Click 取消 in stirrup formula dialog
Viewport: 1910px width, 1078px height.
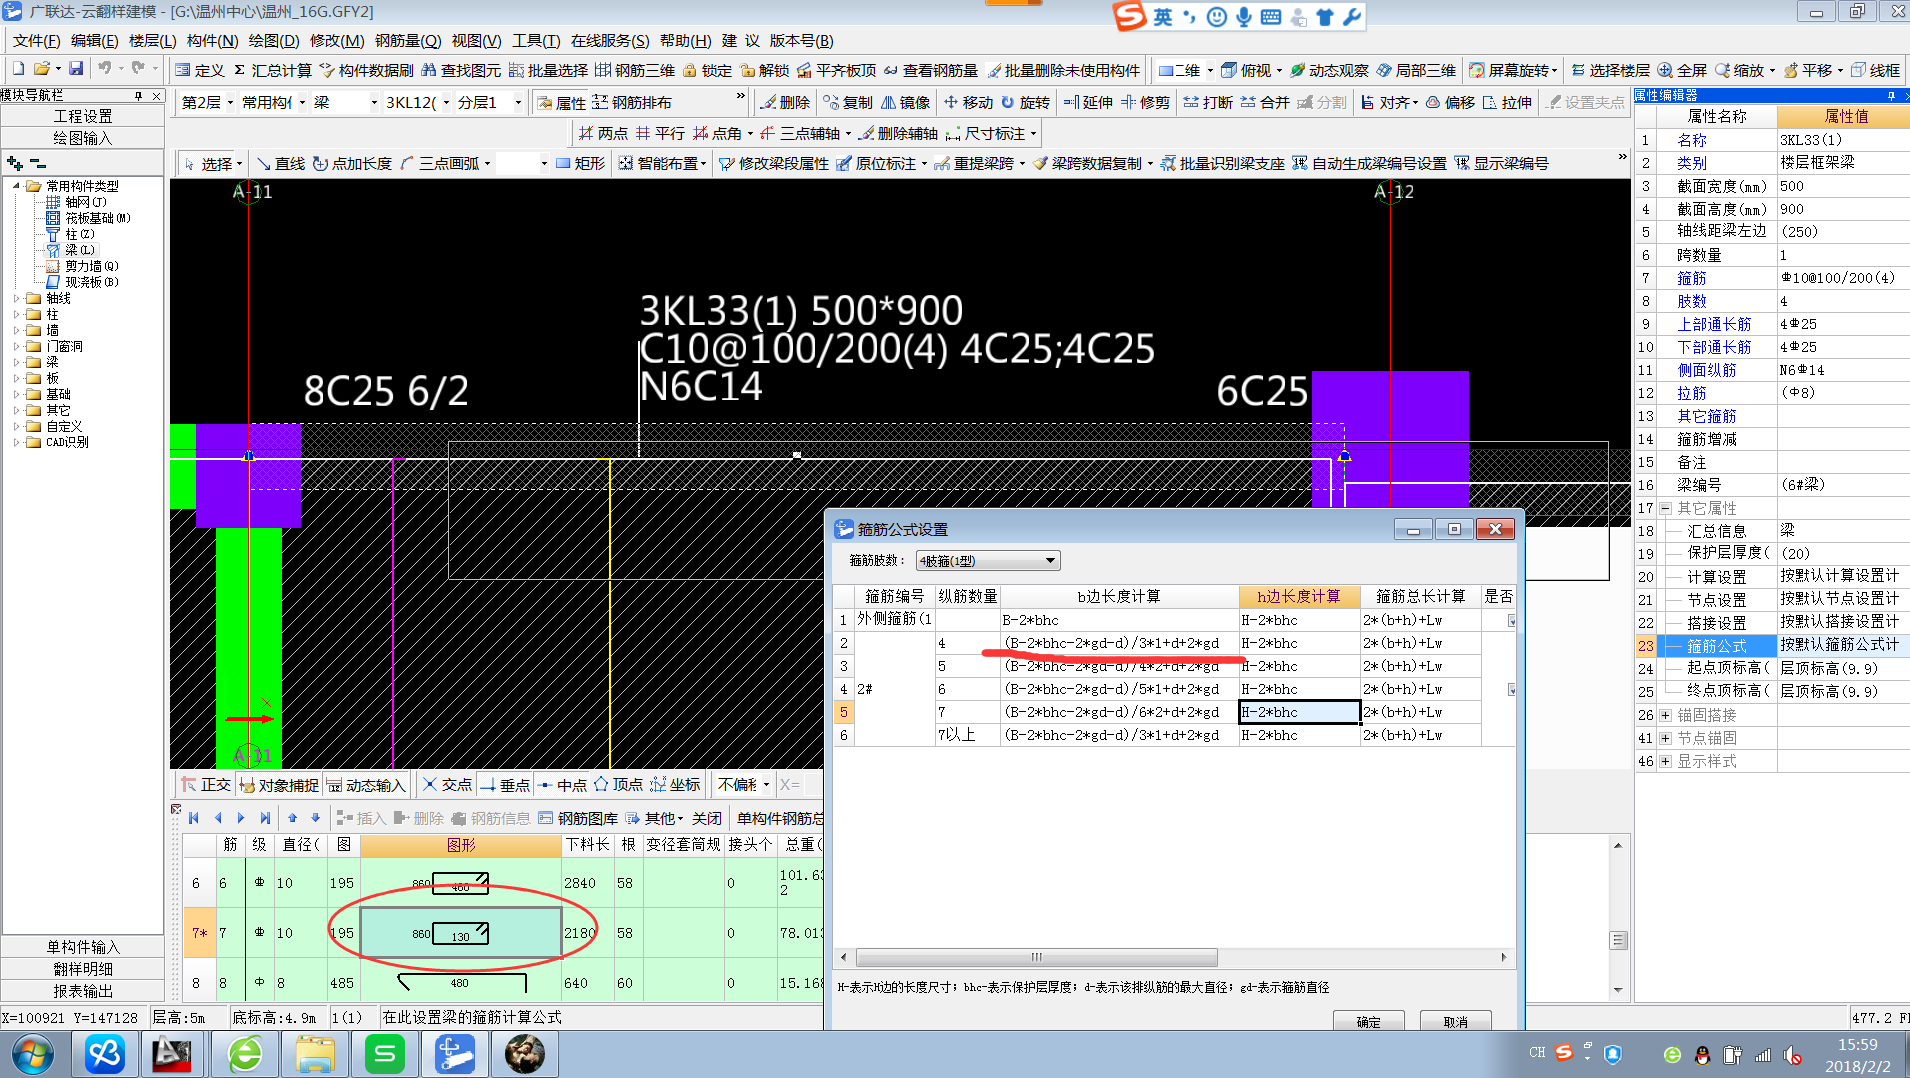(1456, 1021)
